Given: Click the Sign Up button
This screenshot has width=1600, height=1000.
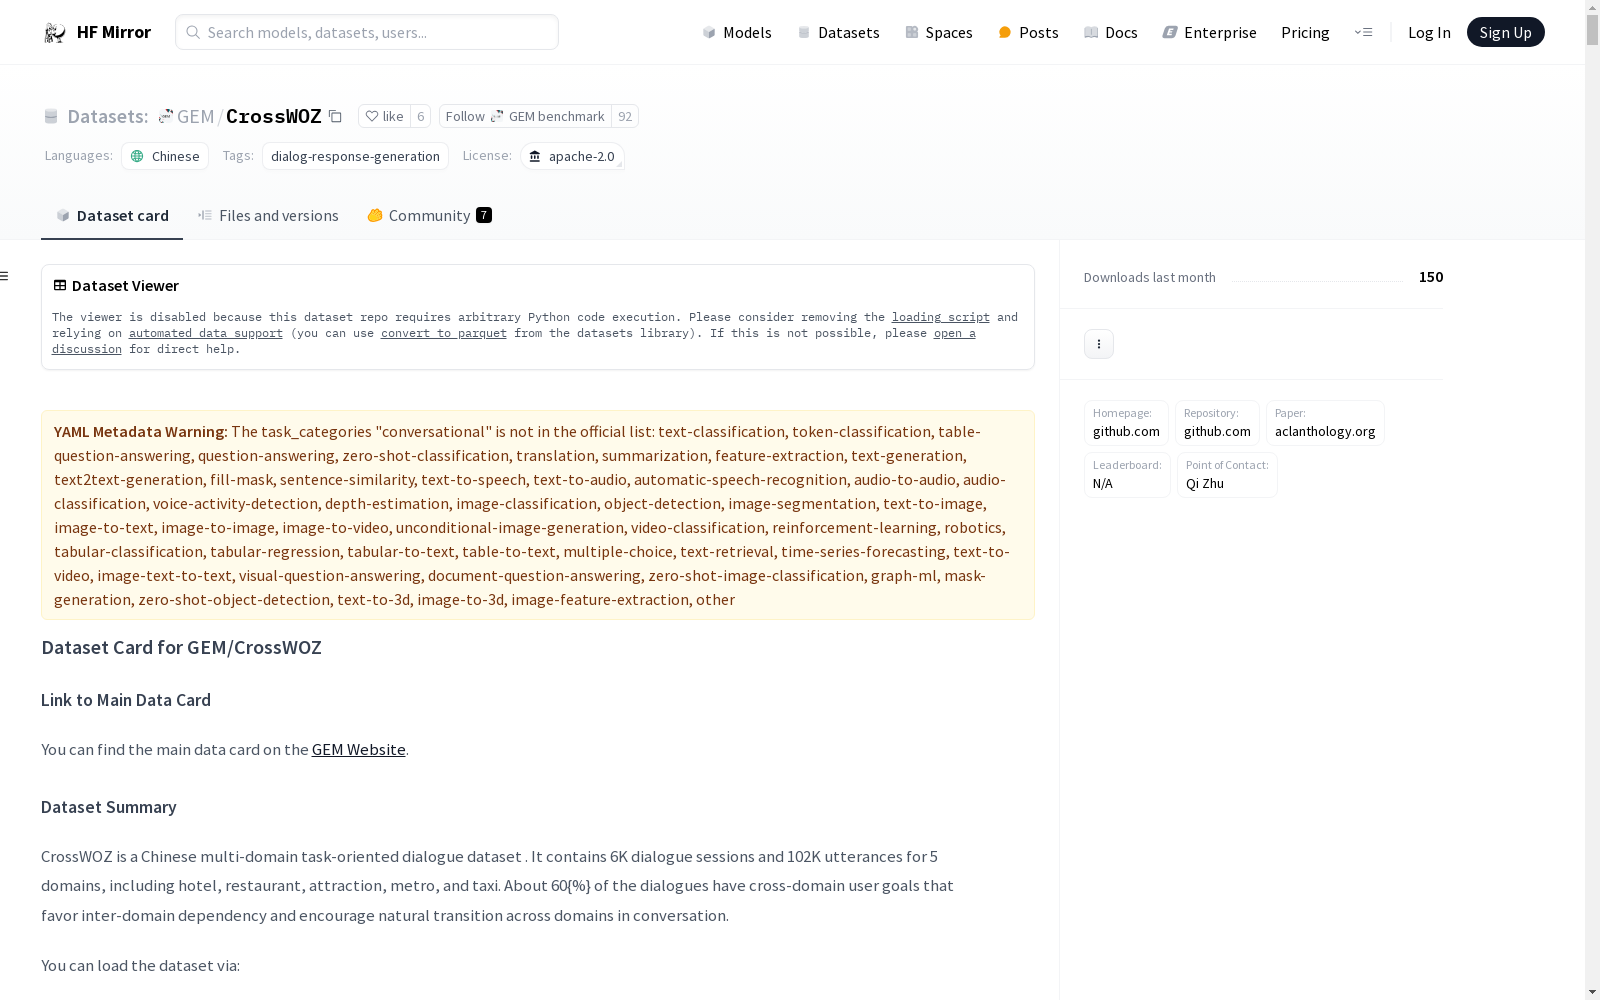Looking at the screenshot, I should tap(1505, 32).
